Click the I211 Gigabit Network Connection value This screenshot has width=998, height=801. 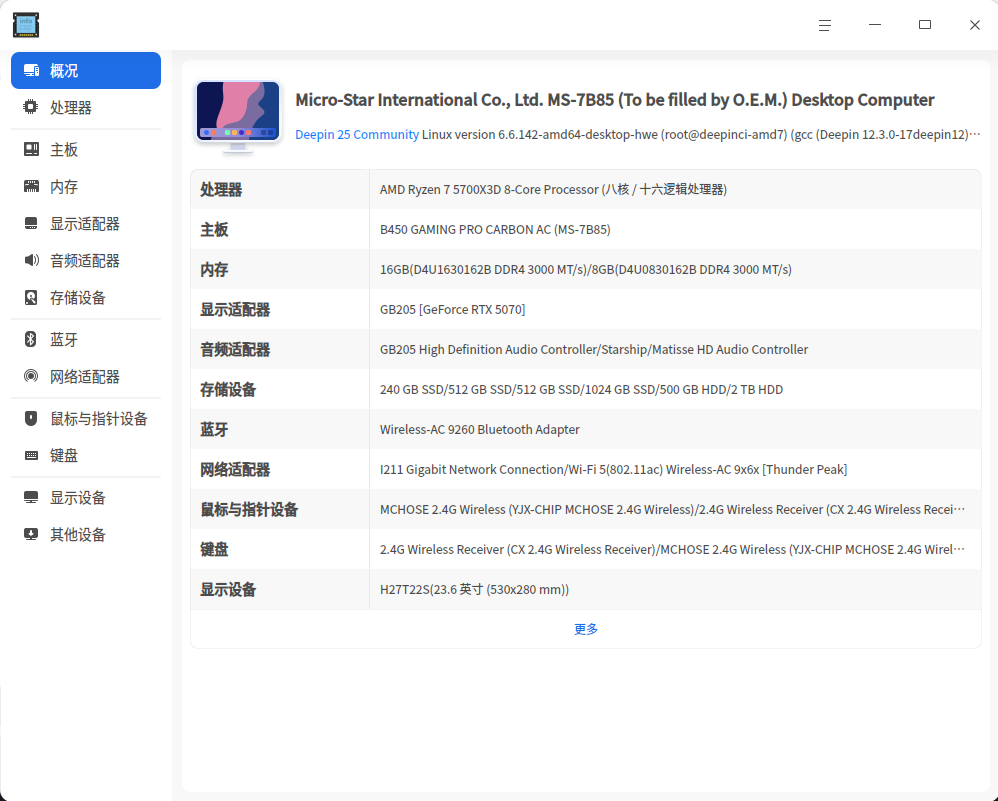(x=614, y=469)
